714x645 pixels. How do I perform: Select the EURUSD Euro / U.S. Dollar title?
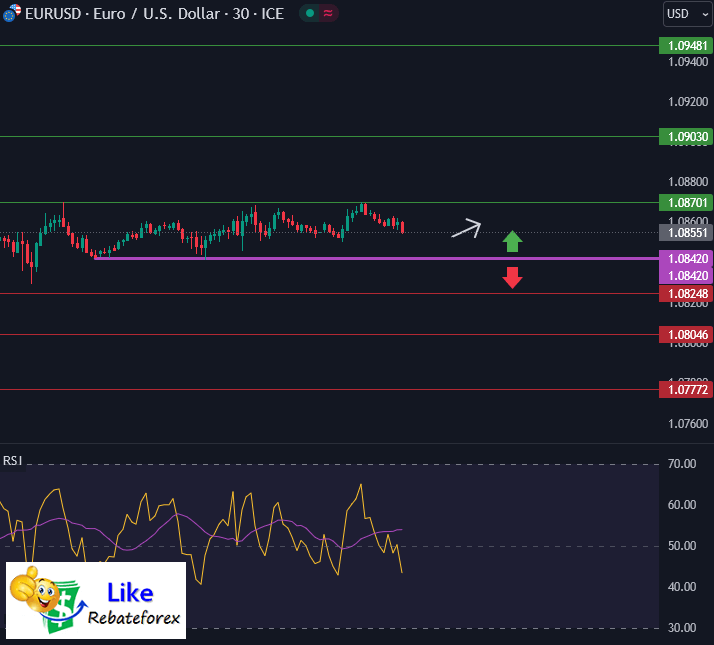click(154, 14)
